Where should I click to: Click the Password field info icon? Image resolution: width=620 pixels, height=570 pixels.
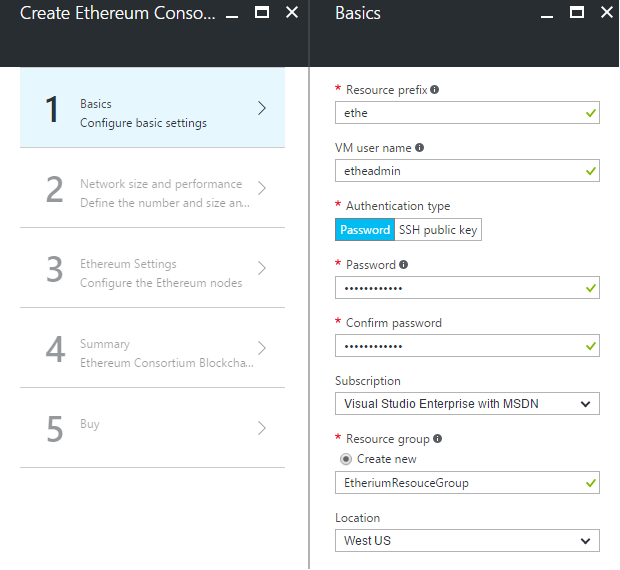(403, 265)
